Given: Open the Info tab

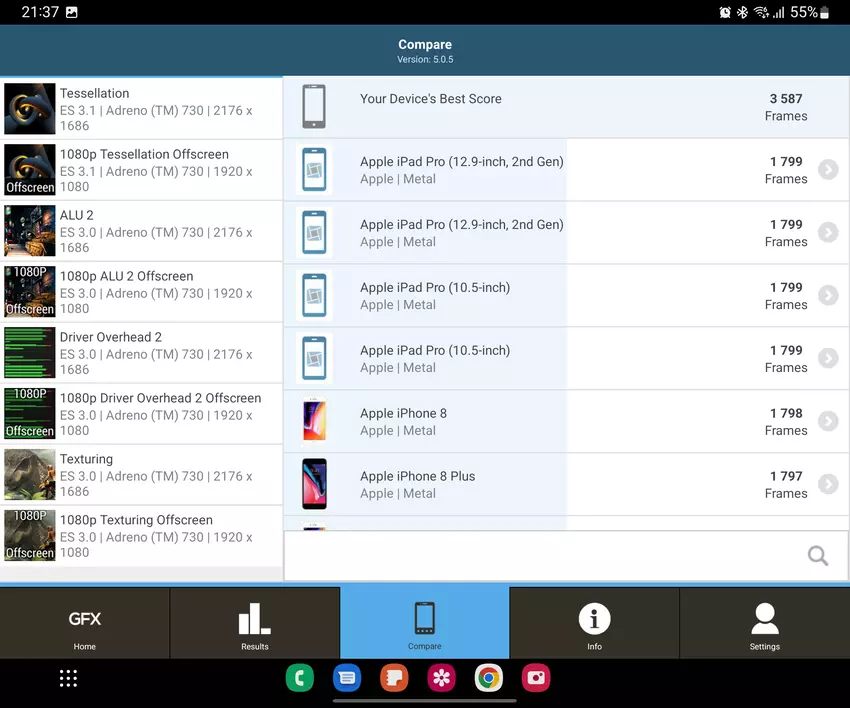Looking at the screenshot, I should (594, 624).
